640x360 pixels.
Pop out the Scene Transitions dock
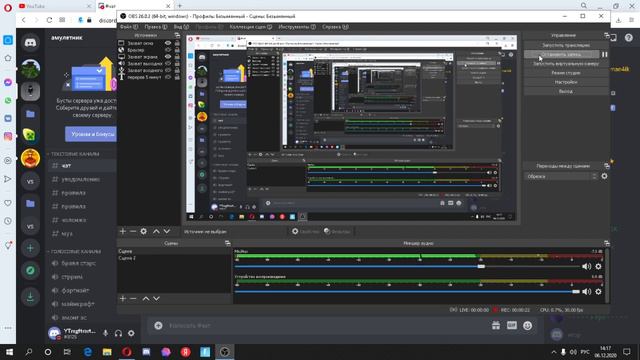tap(607, 166)
